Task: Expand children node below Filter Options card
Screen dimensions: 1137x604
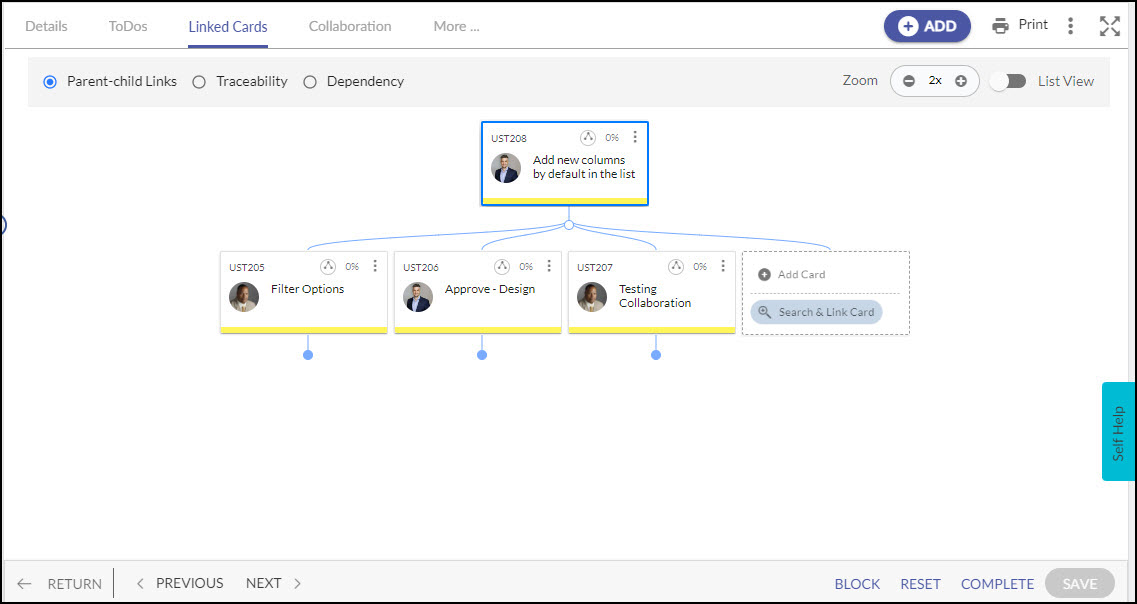Action: (x=308, y=355)
